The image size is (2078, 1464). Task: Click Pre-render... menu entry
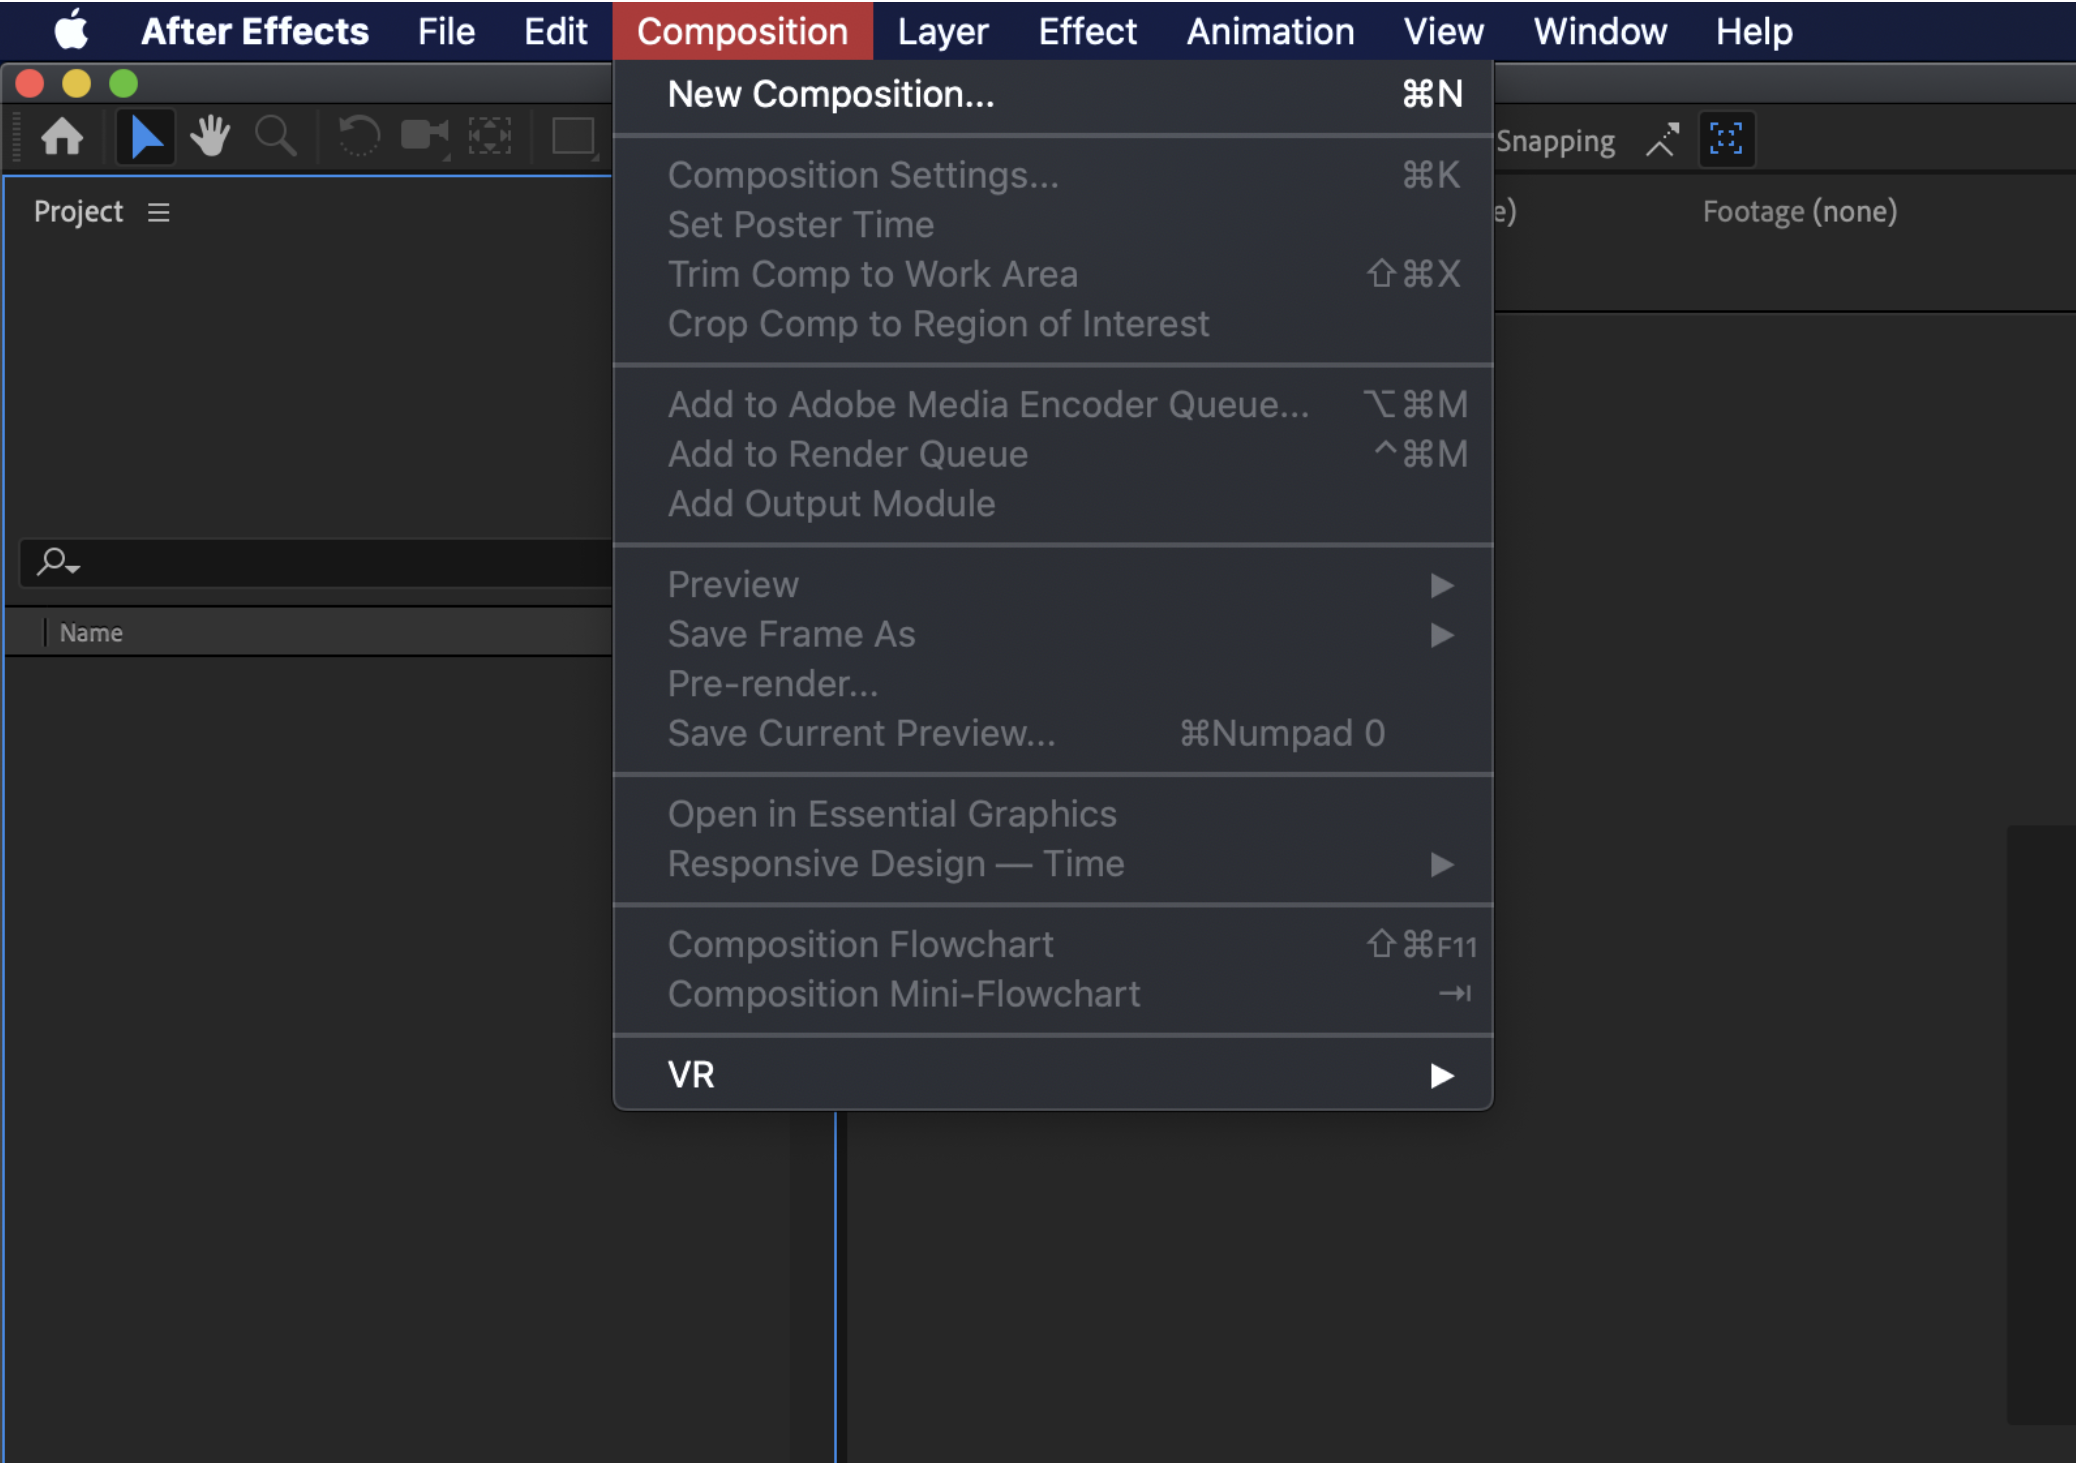[x=1053, y=684]
